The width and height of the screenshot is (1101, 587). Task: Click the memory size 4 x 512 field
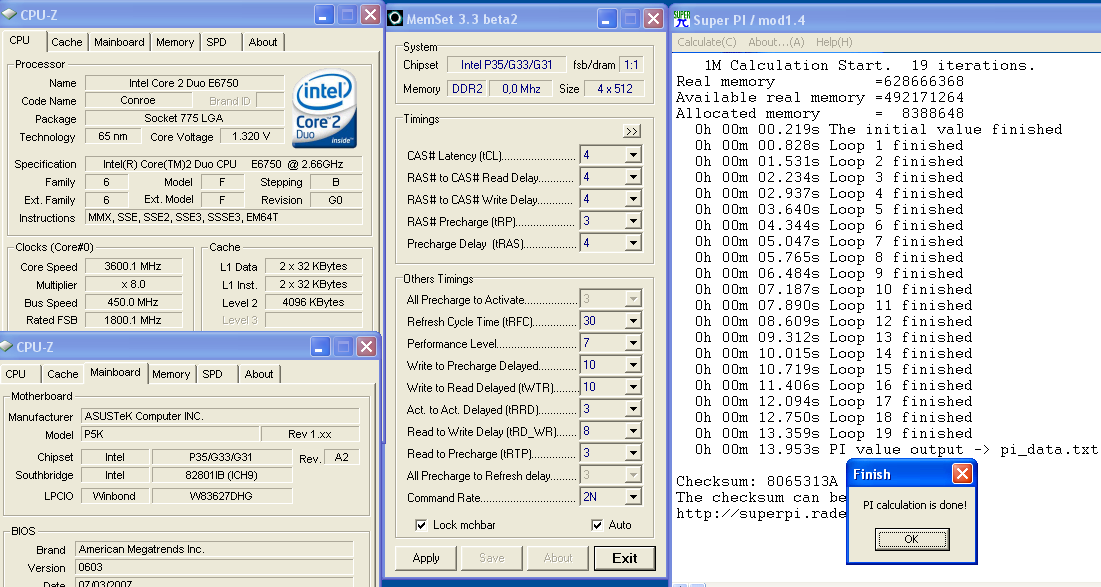click(x=614, y=88)
